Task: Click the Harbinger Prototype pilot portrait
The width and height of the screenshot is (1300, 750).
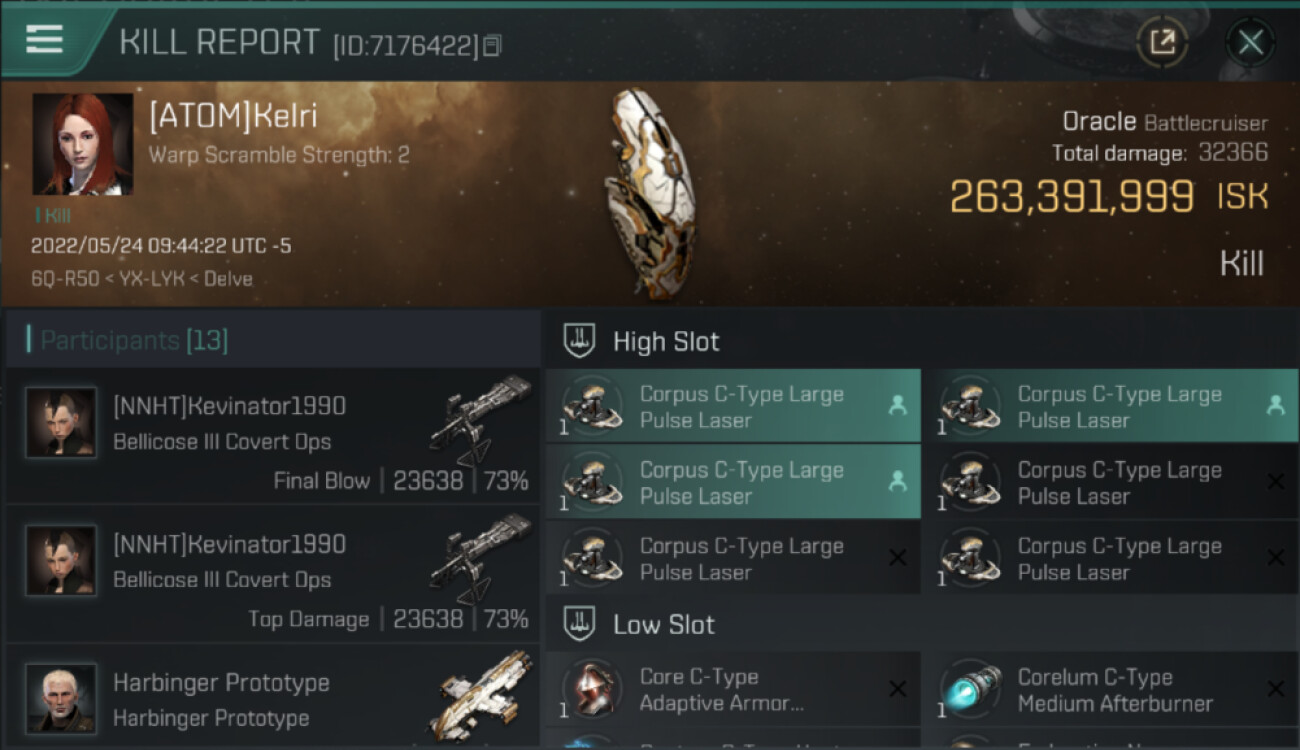Action: click(61, 697)
